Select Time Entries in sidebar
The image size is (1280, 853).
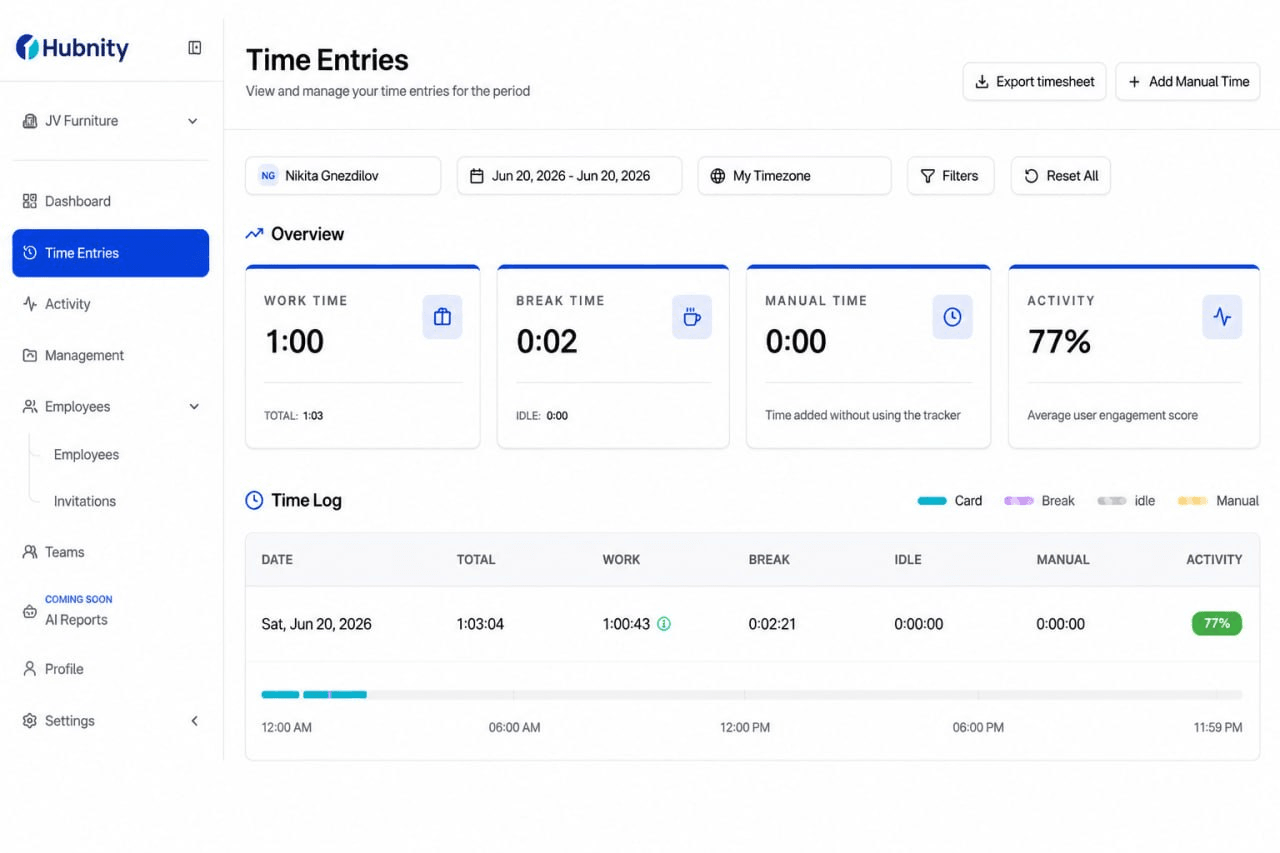pyautogui.click(x=110, y=253)
